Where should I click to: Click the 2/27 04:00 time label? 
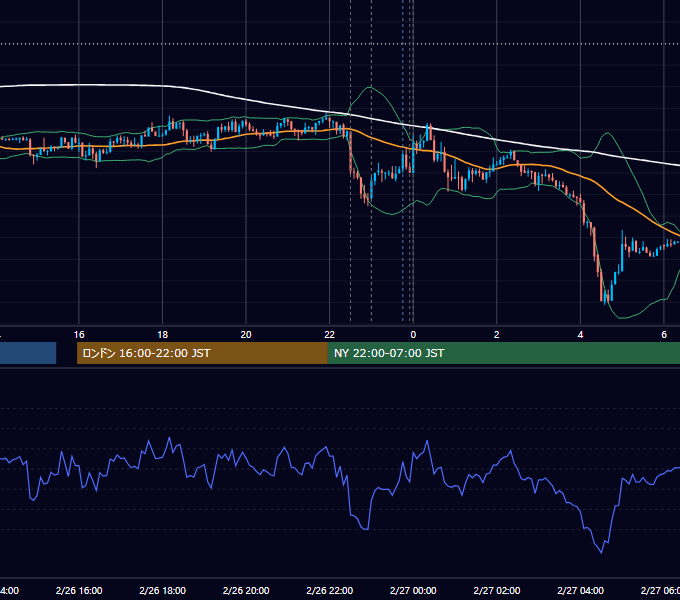(580, 590)
